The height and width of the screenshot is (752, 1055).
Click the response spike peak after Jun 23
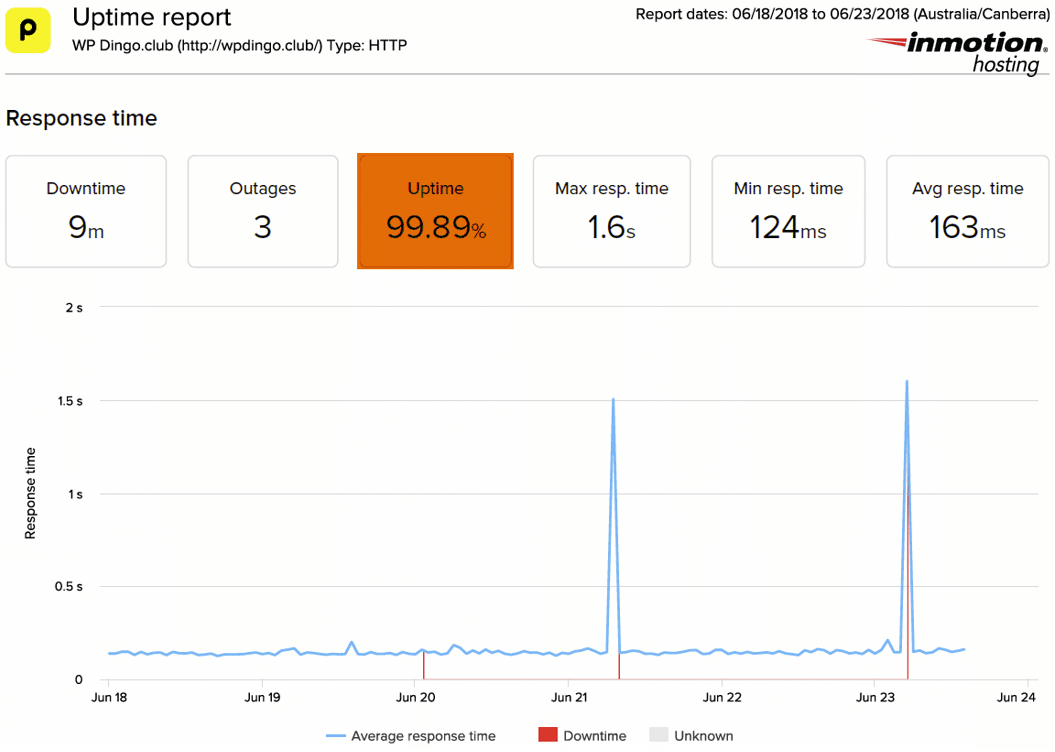[x=907, y=382]
